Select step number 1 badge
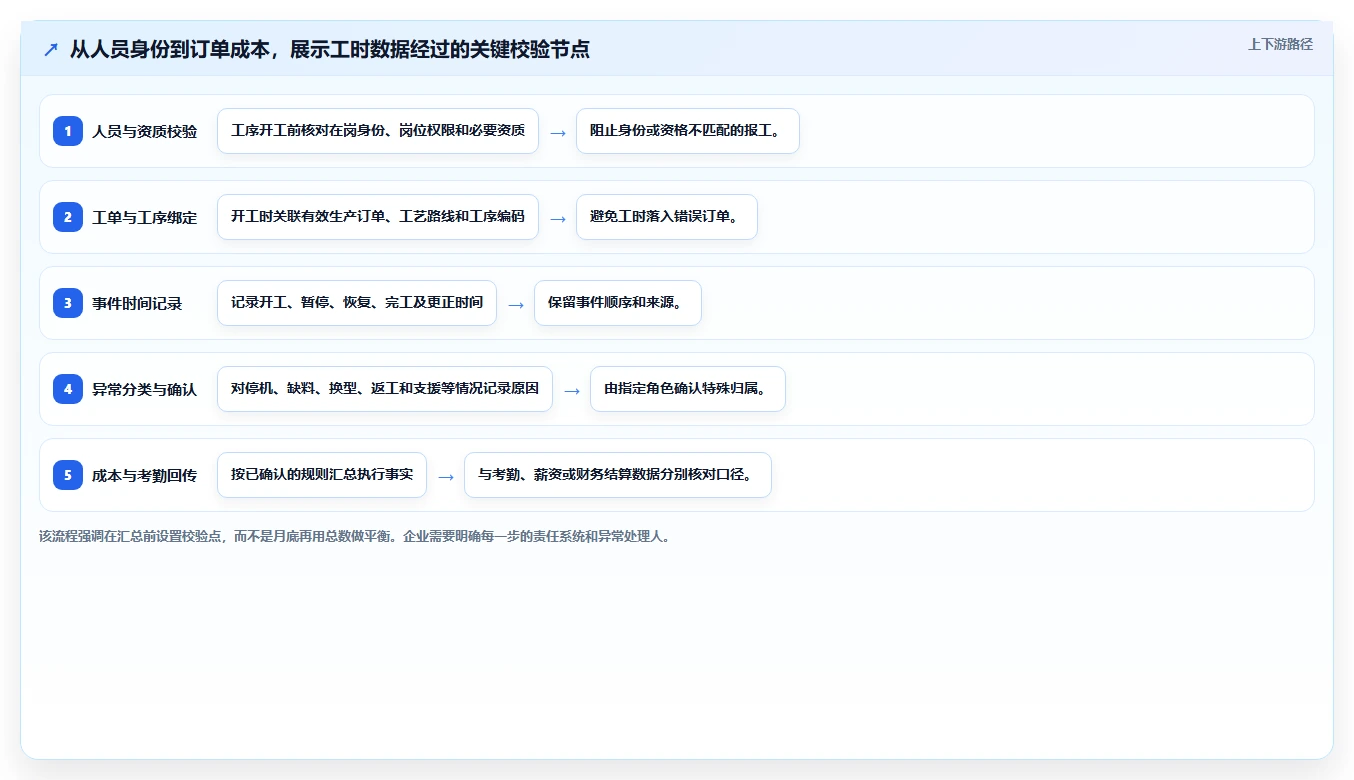The height and width of the screenshot is (780, 1354). [68, 131]
